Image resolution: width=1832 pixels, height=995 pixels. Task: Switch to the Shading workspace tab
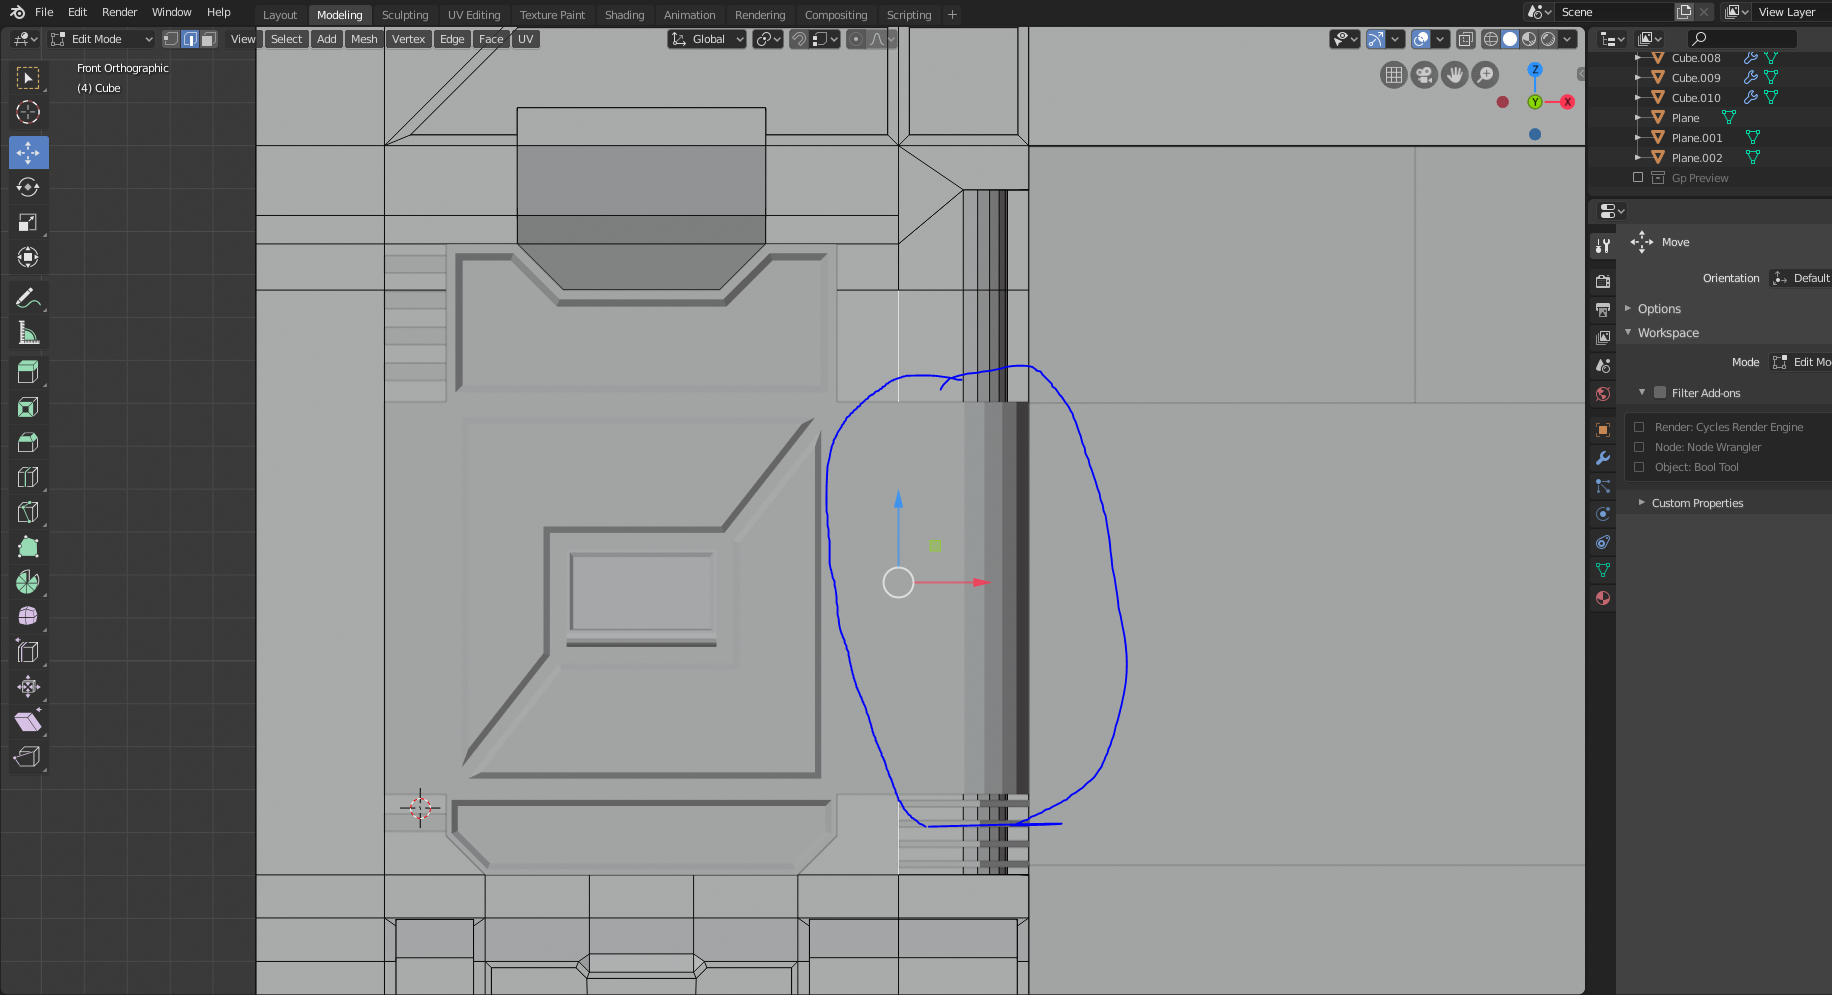point(624,15)
